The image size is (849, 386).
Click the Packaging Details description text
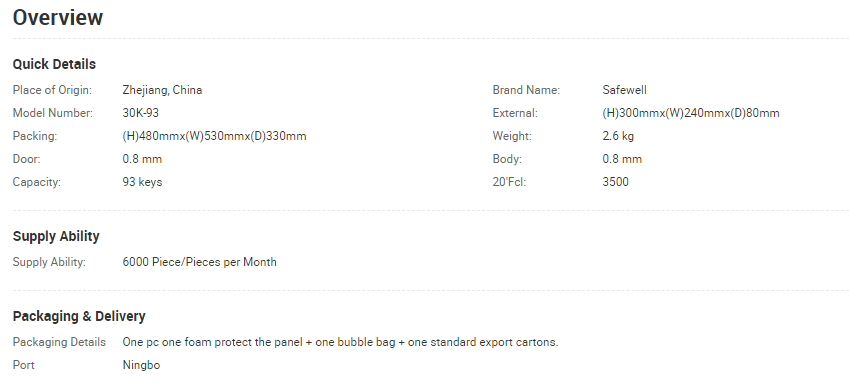(340, 342)
